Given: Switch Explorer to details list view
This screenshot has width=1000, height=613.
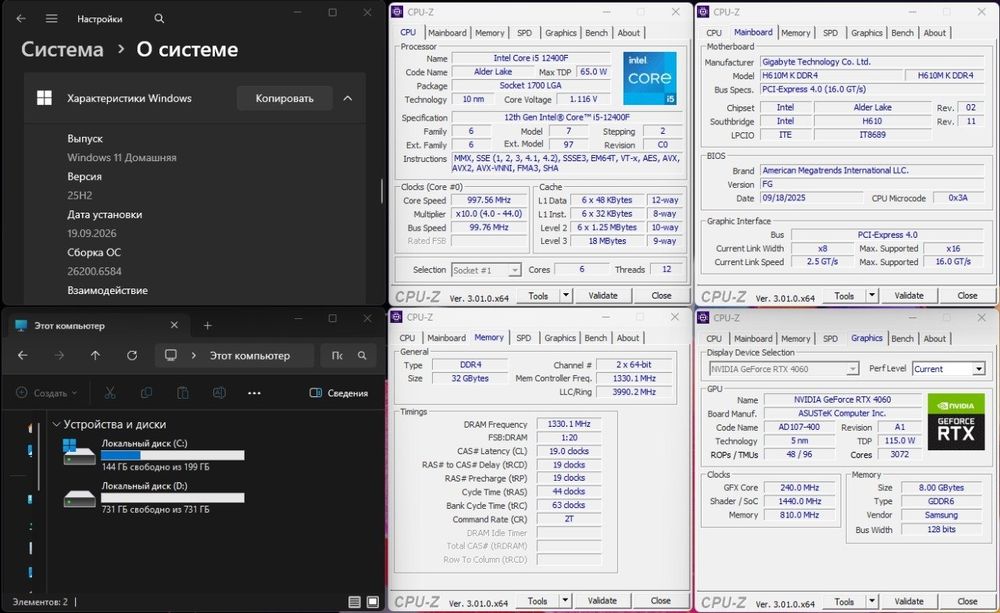Looking at the screenshot, I should click(x=355, y=602).
